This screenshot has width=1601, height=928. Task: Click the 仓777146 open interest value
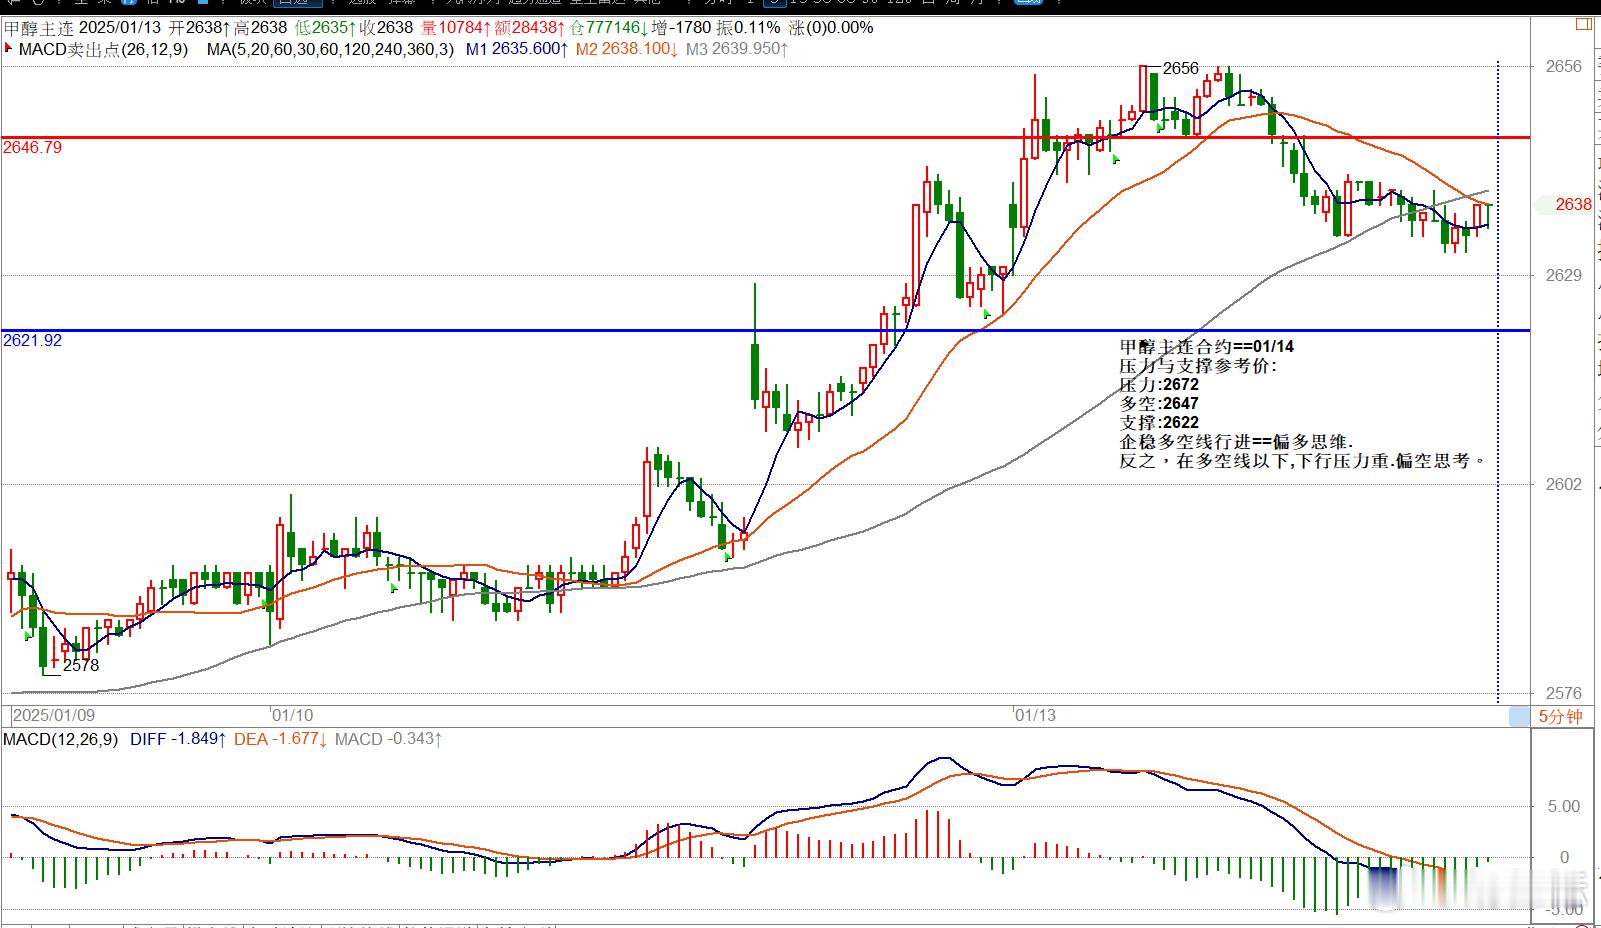pyautogui.click(x=609, y=27)
